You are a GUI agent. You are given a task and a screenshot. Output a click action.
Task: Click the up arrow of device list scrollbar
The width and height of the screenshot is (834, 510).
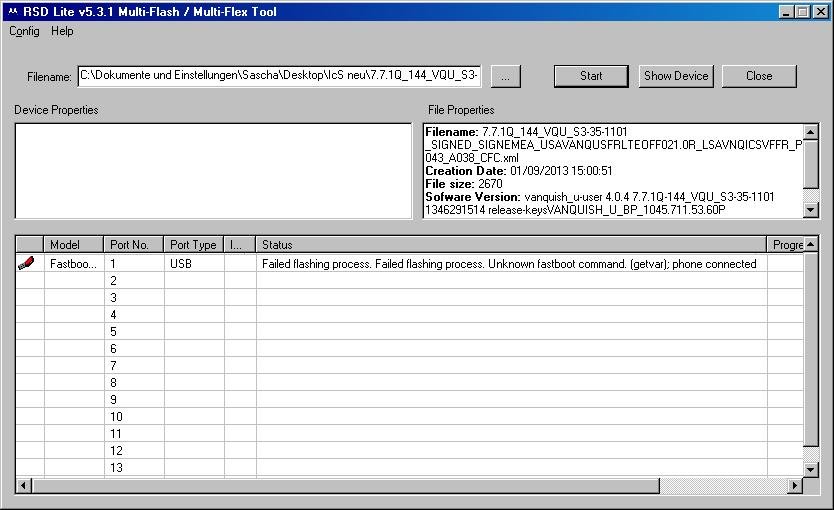pos(811,244)
